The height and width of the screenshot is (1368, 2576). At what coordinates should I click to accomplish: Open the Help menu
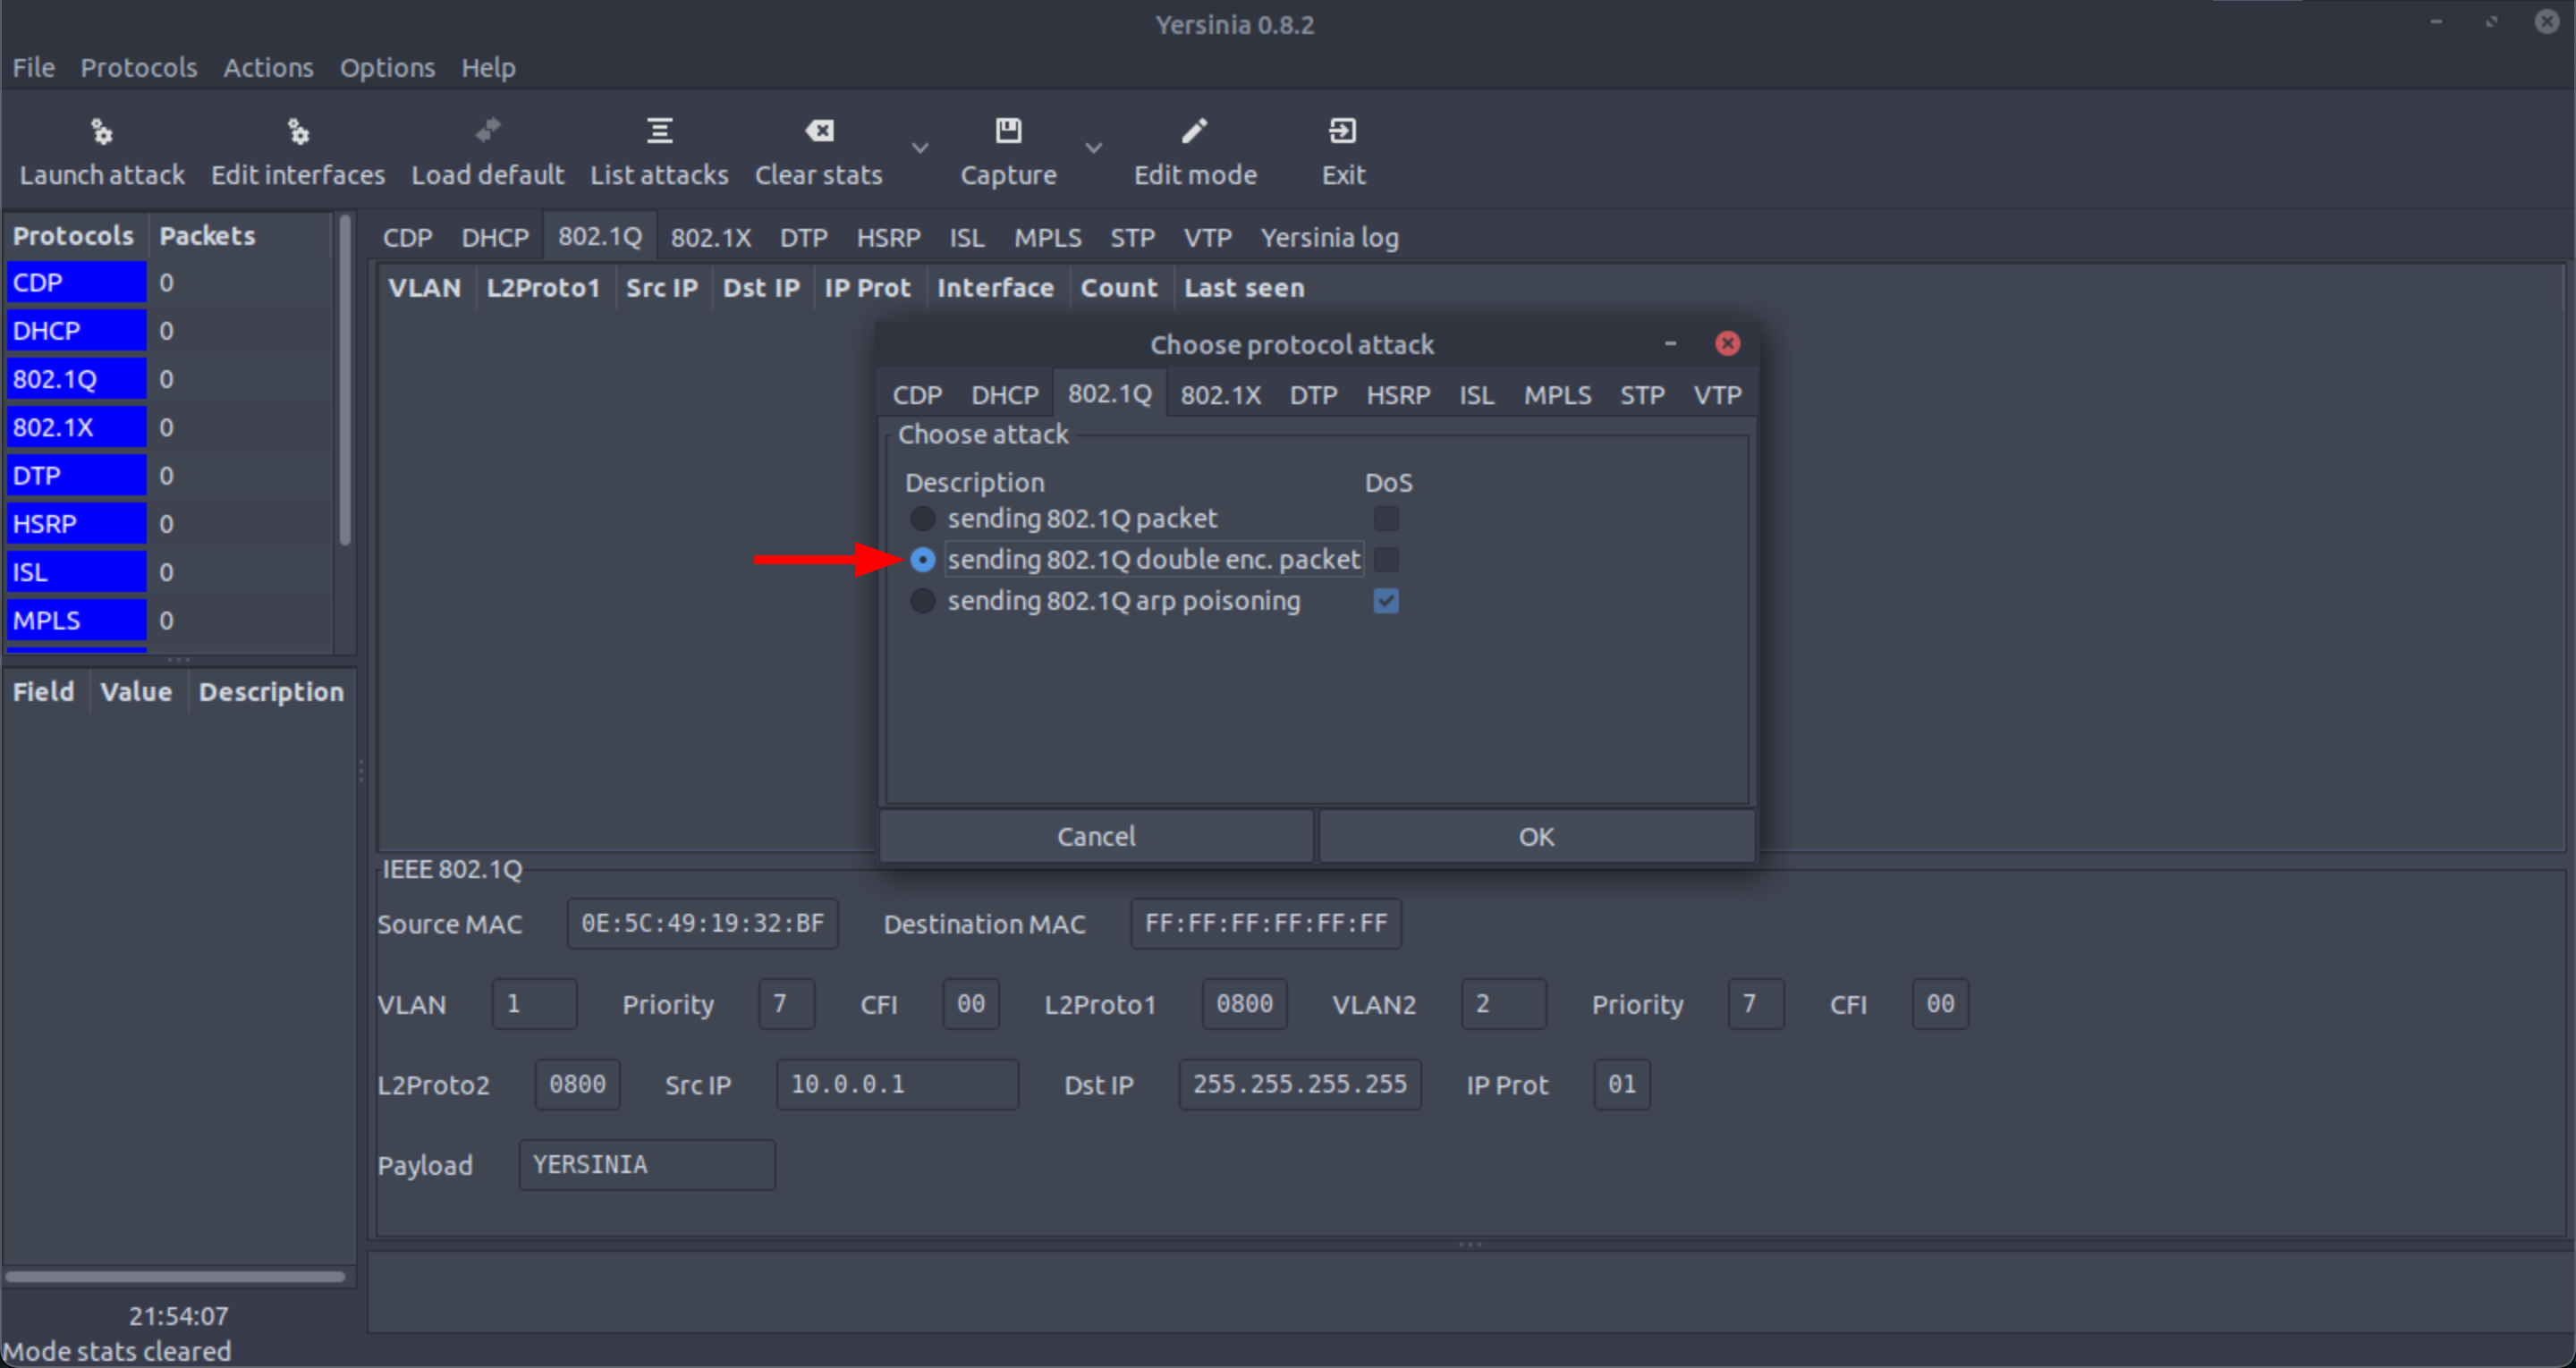coord(488,67)
